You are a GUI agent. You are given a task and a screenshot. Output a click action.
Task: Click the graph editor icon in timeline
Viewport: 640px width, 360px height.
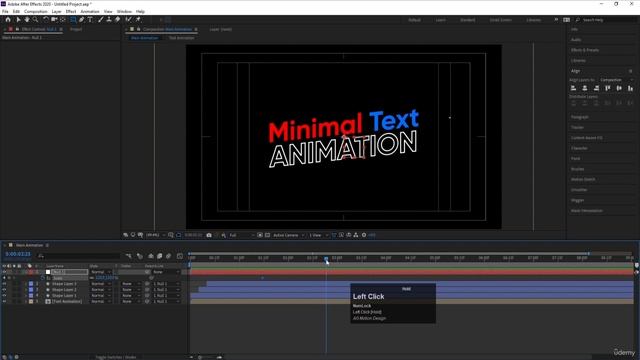180,256
